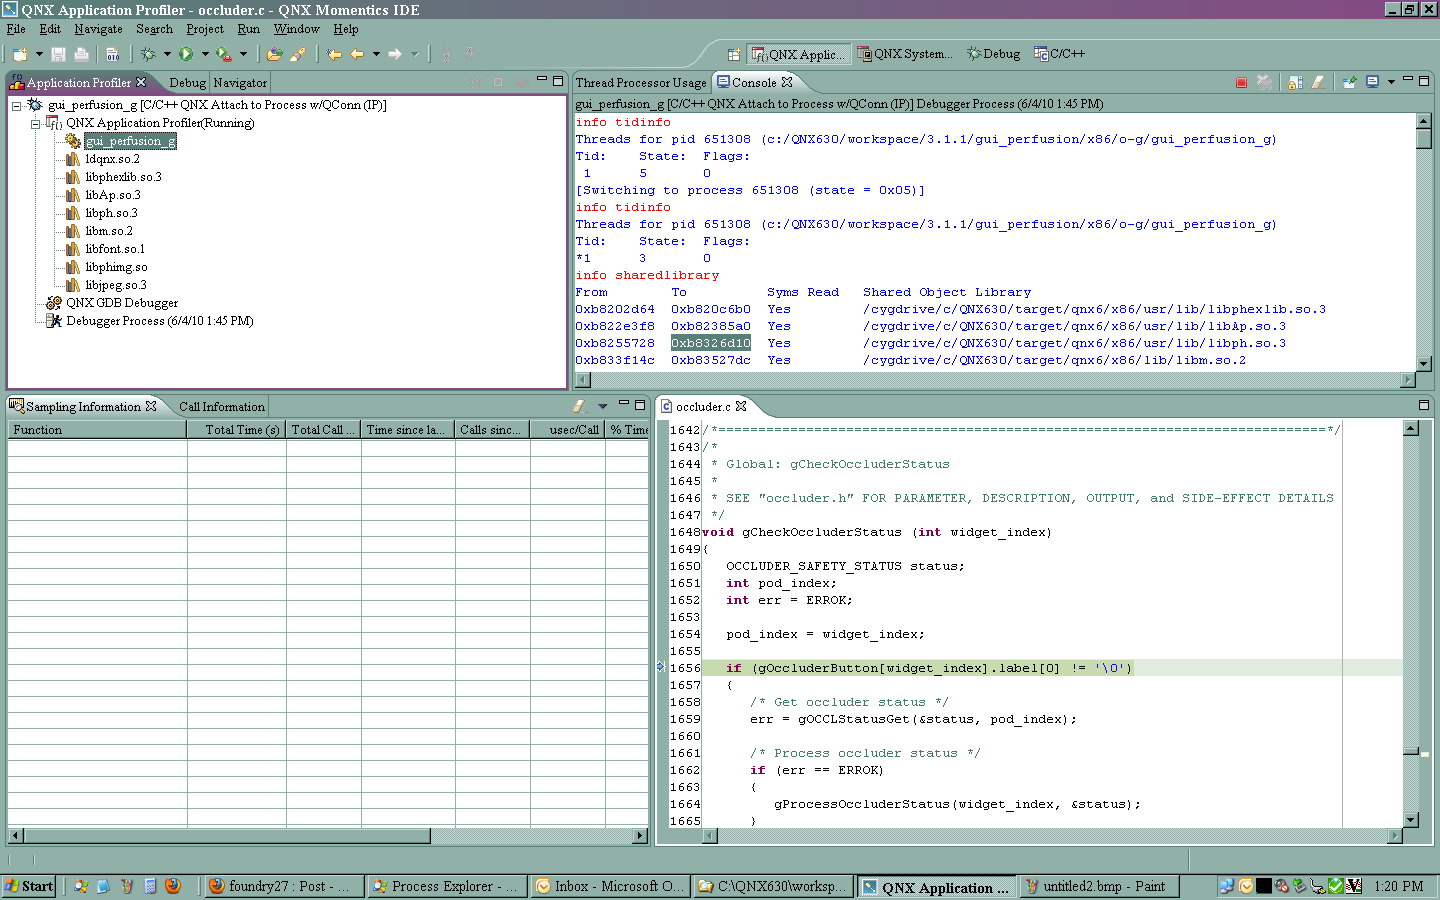Click the Debug bug toolbar icon
This screenshot has width=1440, height=900.
tap(148, 54)
